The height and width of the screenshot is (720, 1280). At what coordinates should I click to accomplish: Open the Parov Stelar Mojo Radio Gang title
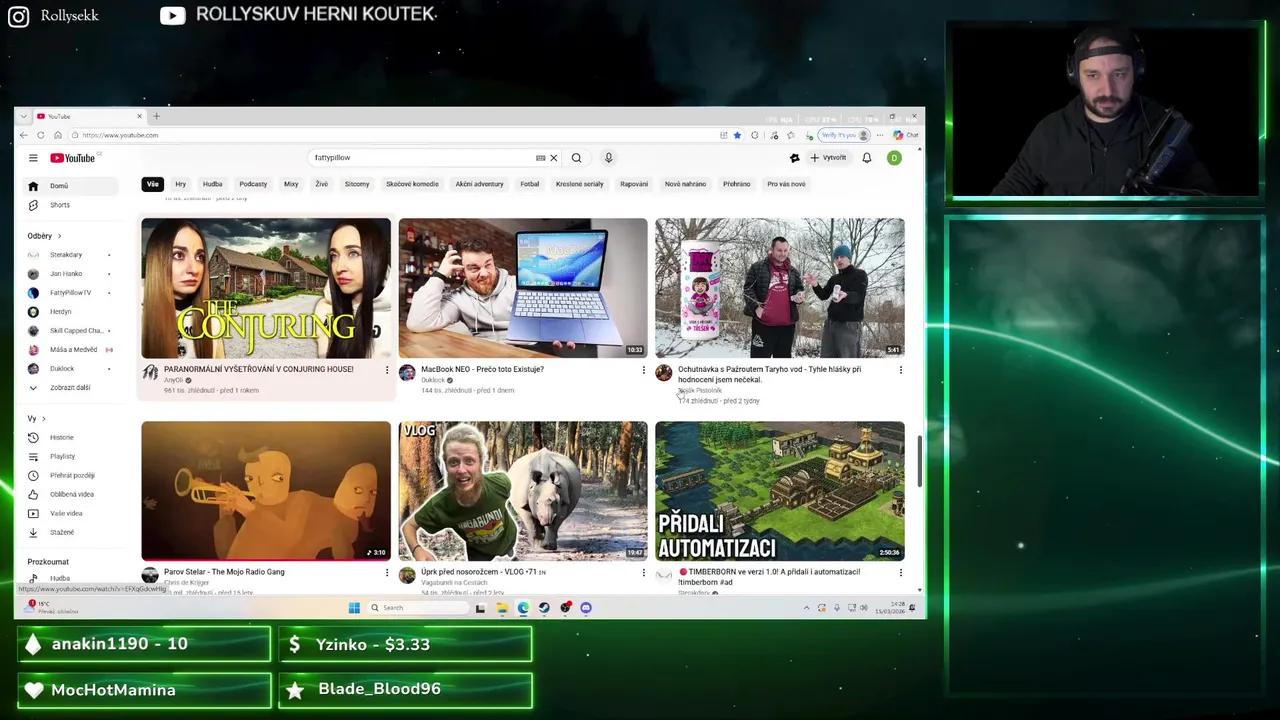224,572
